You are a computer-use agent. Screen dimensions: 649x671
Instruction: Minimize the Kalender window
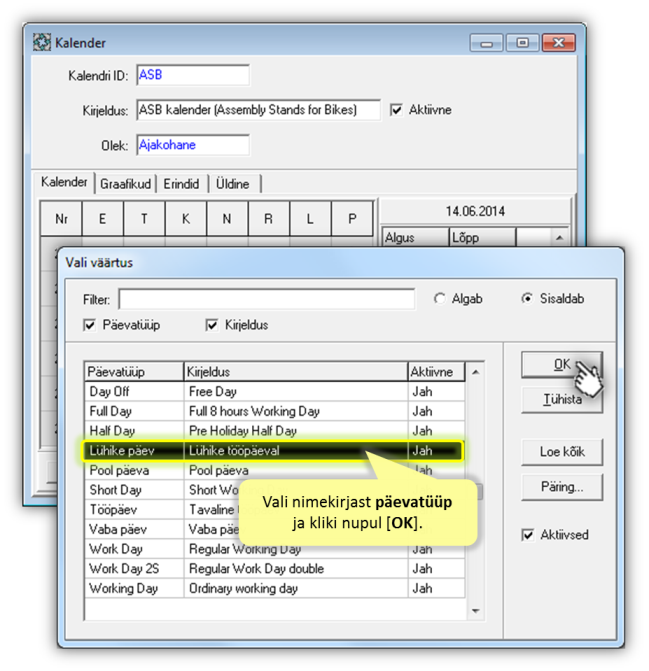click(x=486, y=43)
